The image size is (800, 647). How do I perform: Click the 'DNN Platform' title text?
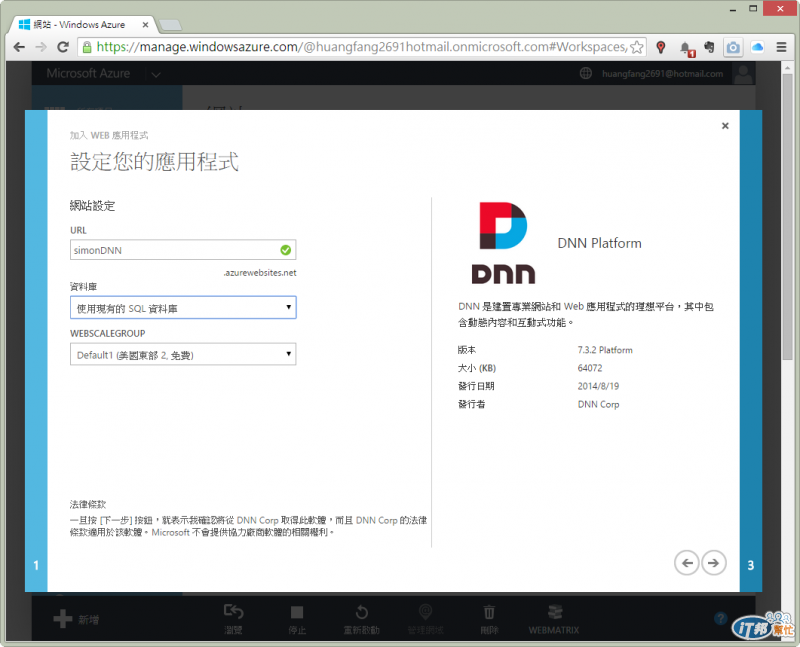599,243
